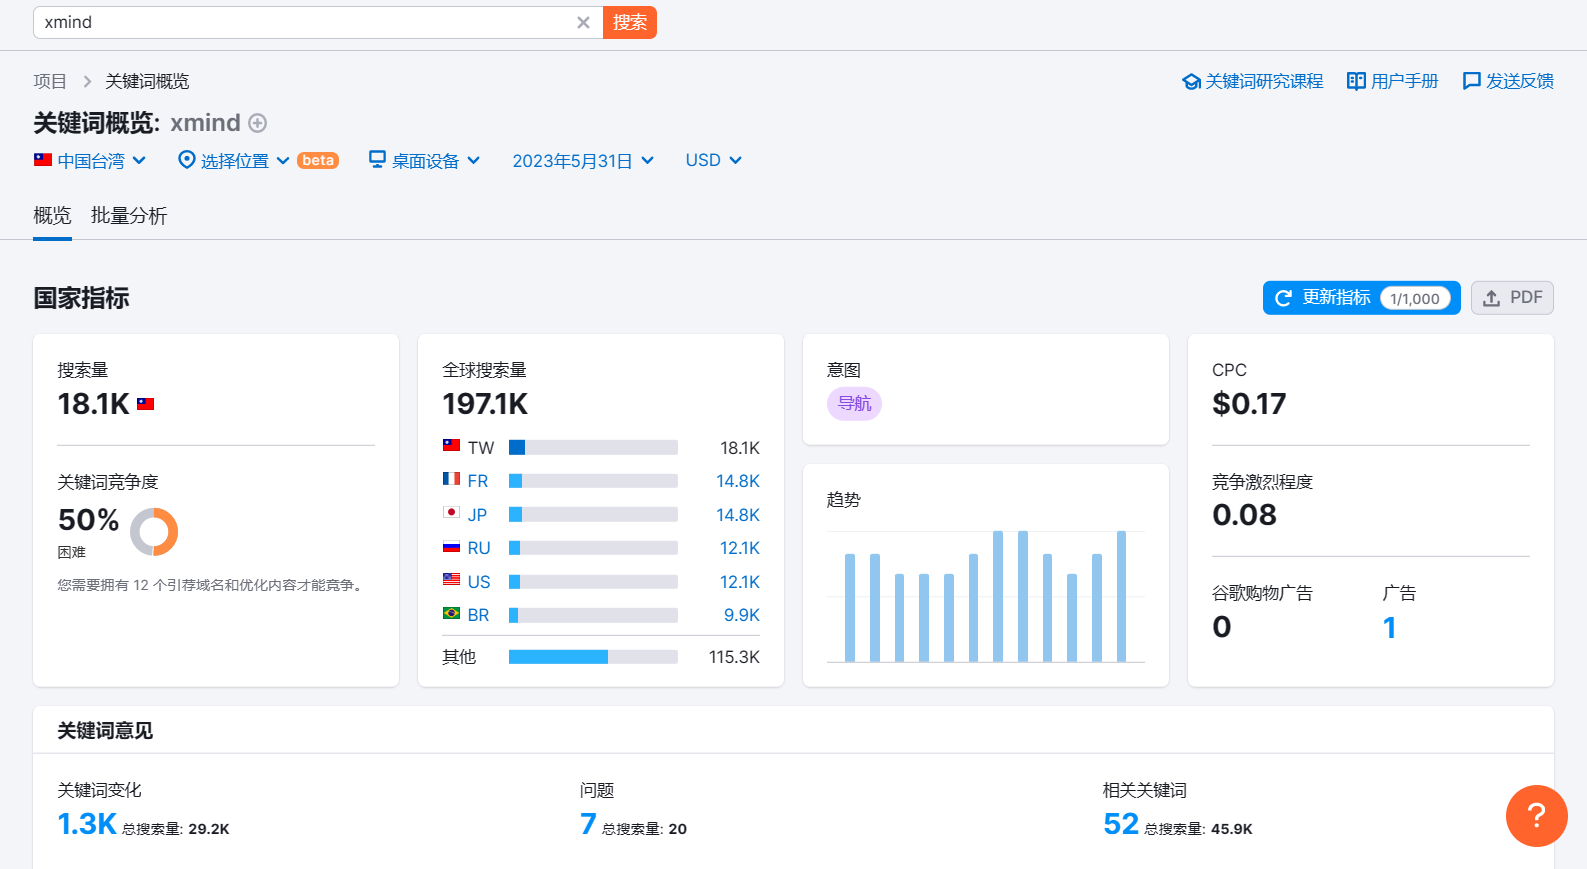Open the 项目 breadcrumb link
The width and height of the screenshot is (1587, 869).
click(x=50, y=81)
